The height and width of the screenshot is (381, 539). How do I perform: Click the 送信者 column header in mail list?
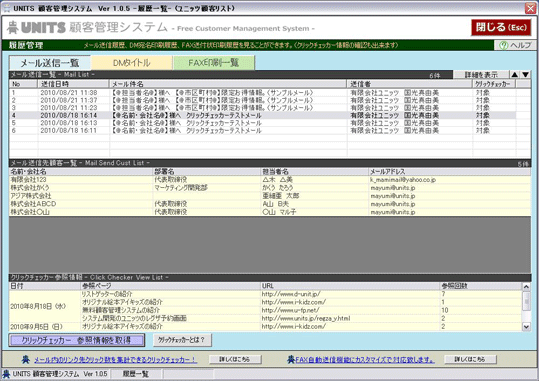410,84
